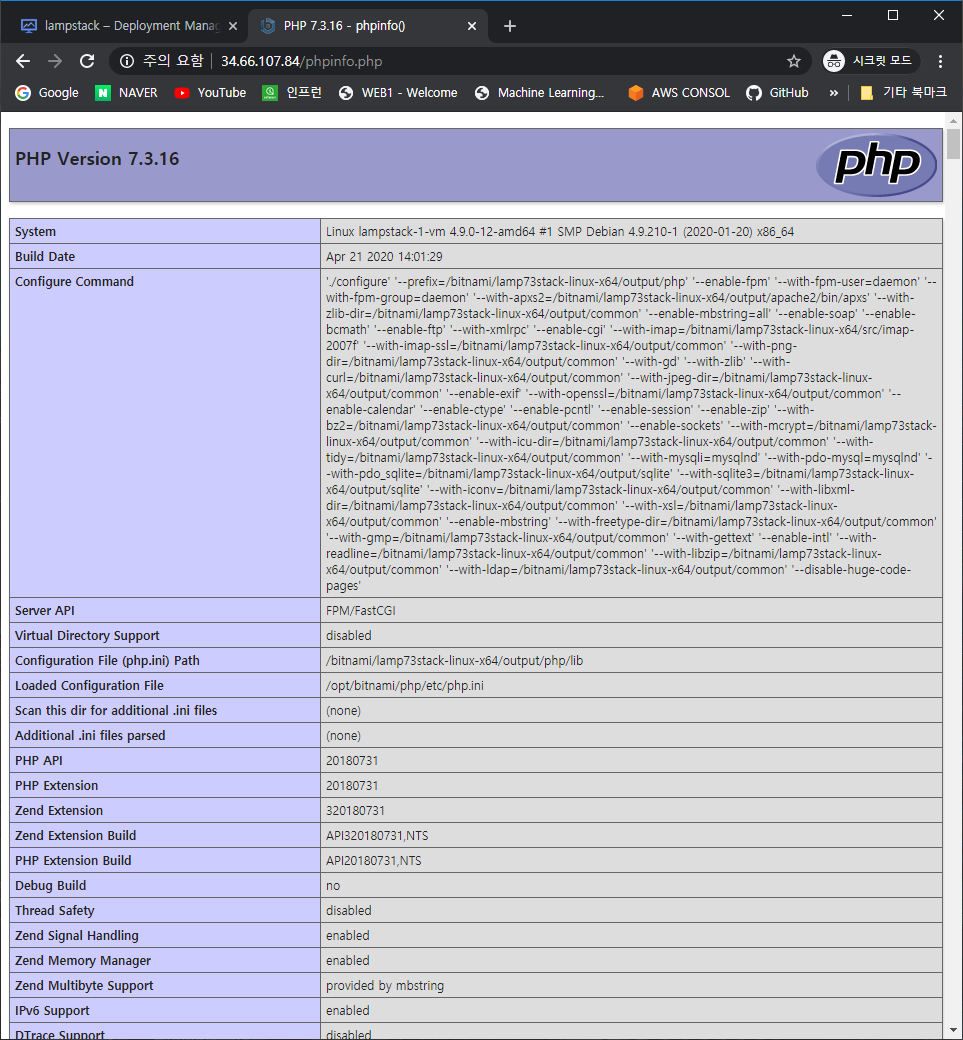Click the IPv6 Support label

click(x=52, y=1011)
